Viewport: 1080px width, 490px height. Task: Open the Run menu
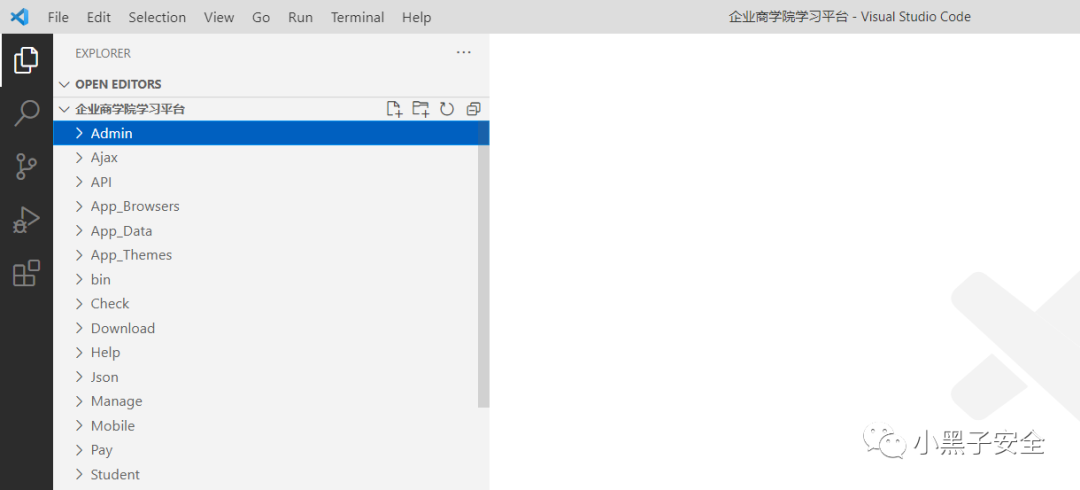tap(300, 17)
